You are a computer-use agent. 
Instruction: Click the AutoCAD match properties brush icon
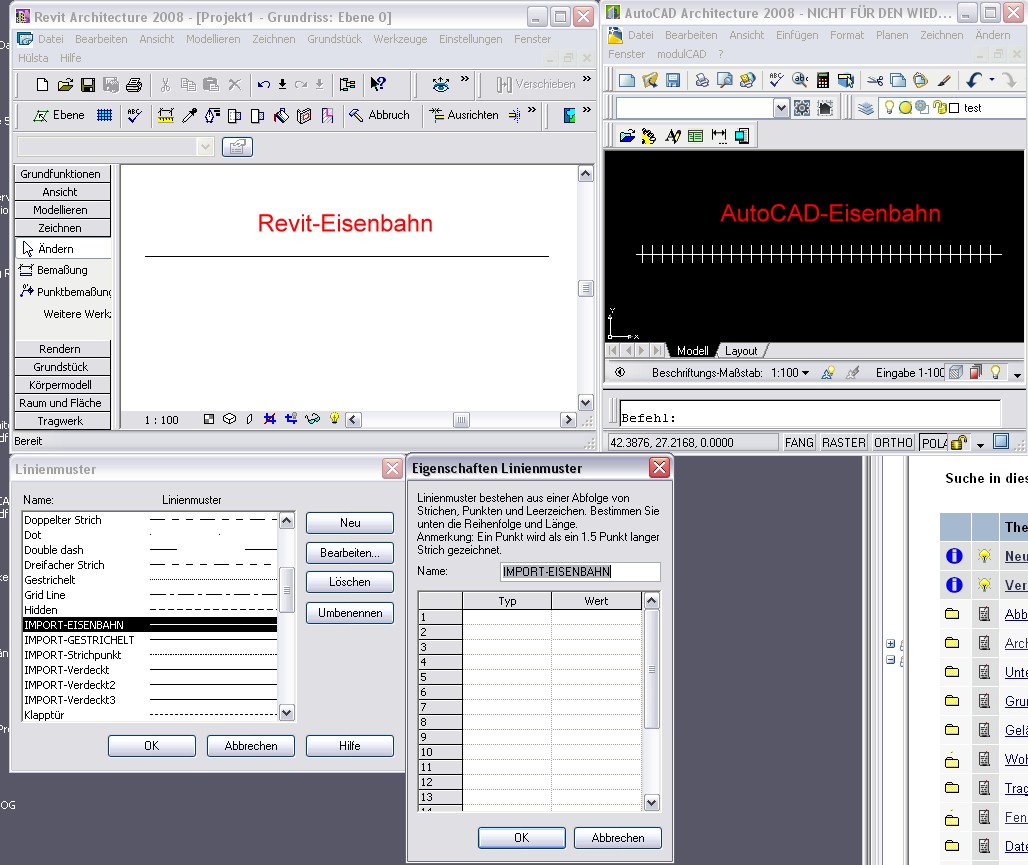[x=944, y=80]
